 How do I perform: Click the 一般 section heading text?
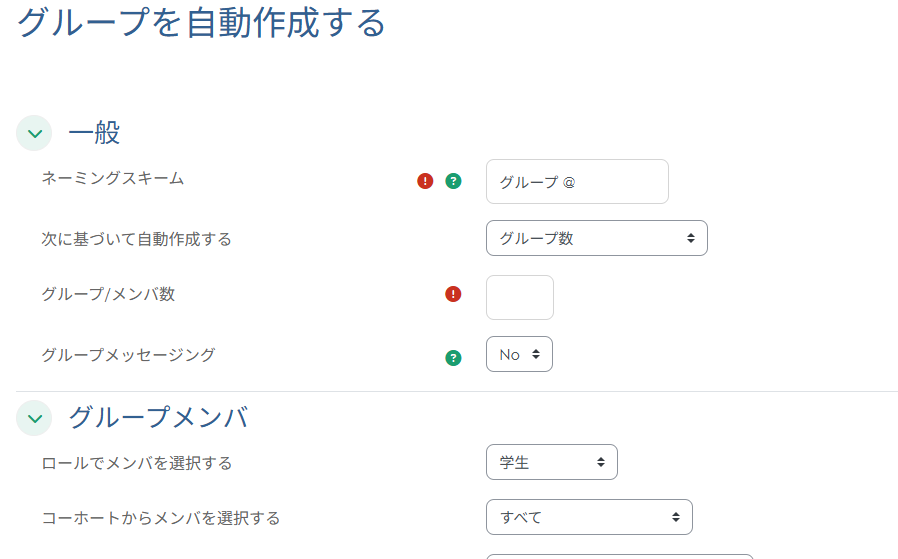tap(94, 133)
